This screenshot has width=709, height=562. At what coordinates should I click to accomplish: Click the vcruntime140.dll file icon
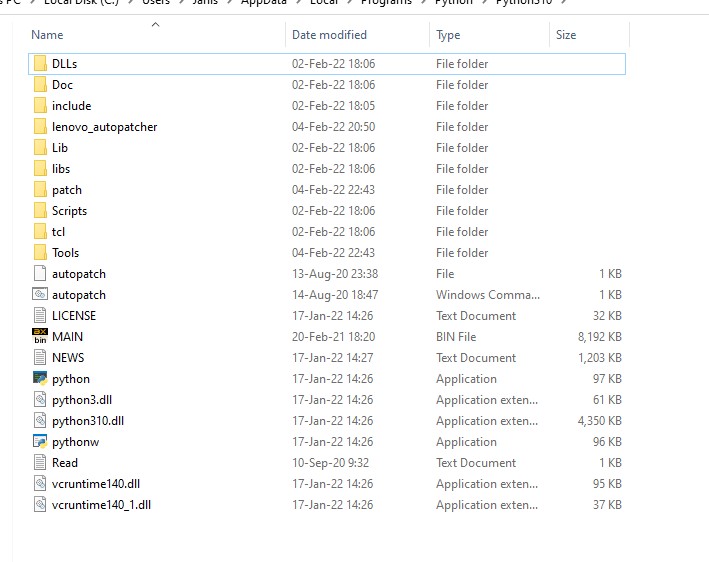pos(40,484)
